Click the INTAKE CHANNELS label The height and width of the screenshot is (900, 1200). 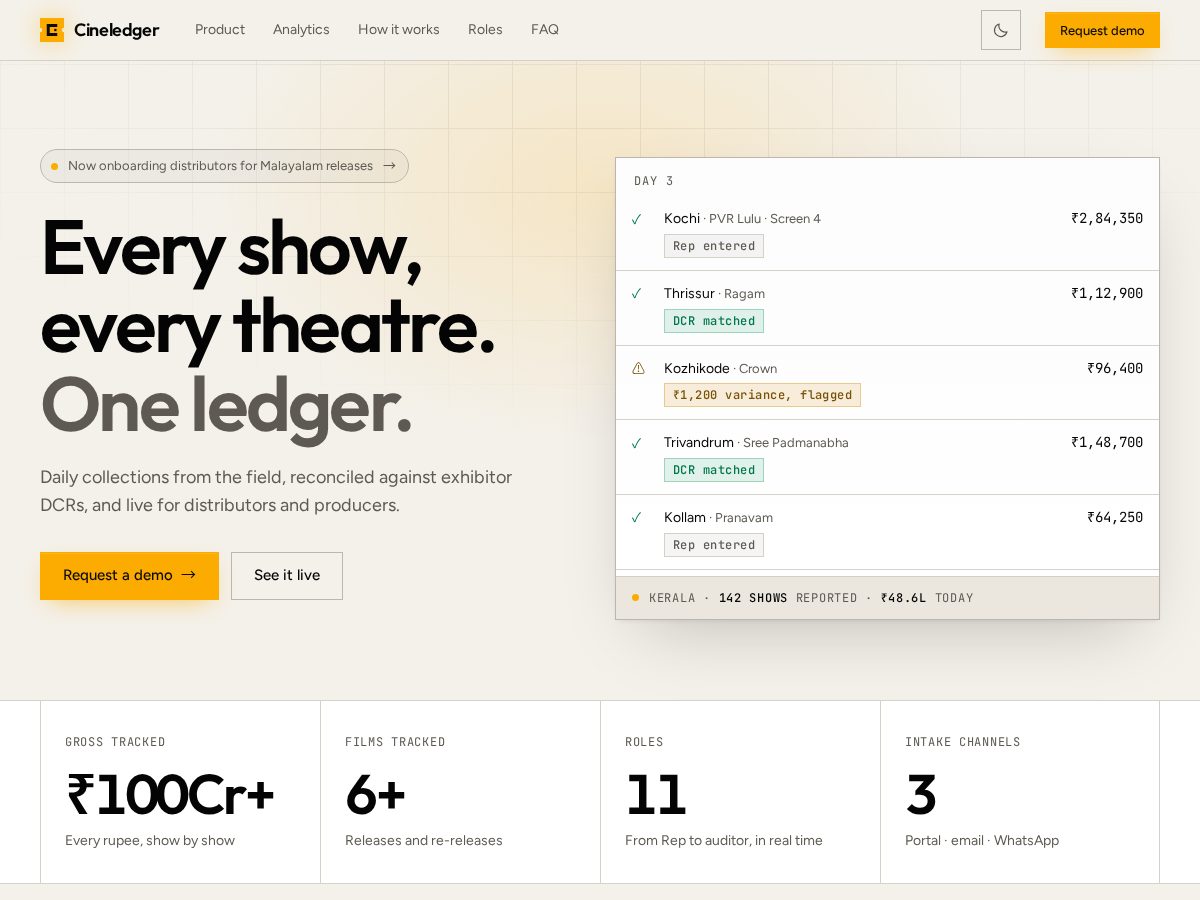click(x=963, y=742)
